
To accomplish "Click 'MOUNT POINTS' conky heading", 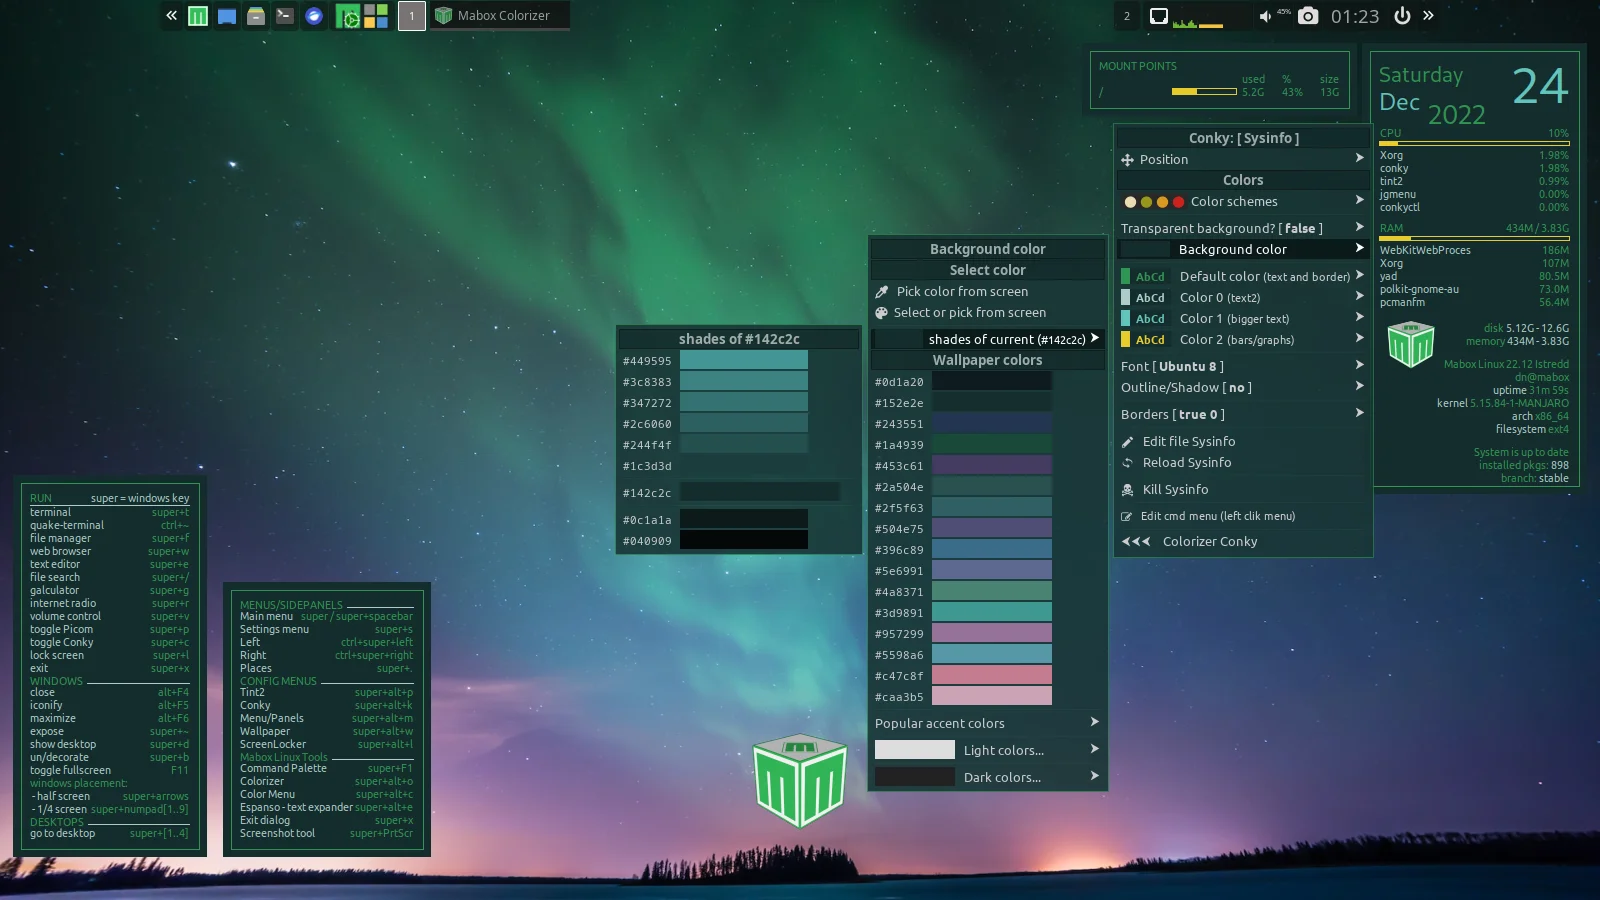I will tap(1137, 66).
